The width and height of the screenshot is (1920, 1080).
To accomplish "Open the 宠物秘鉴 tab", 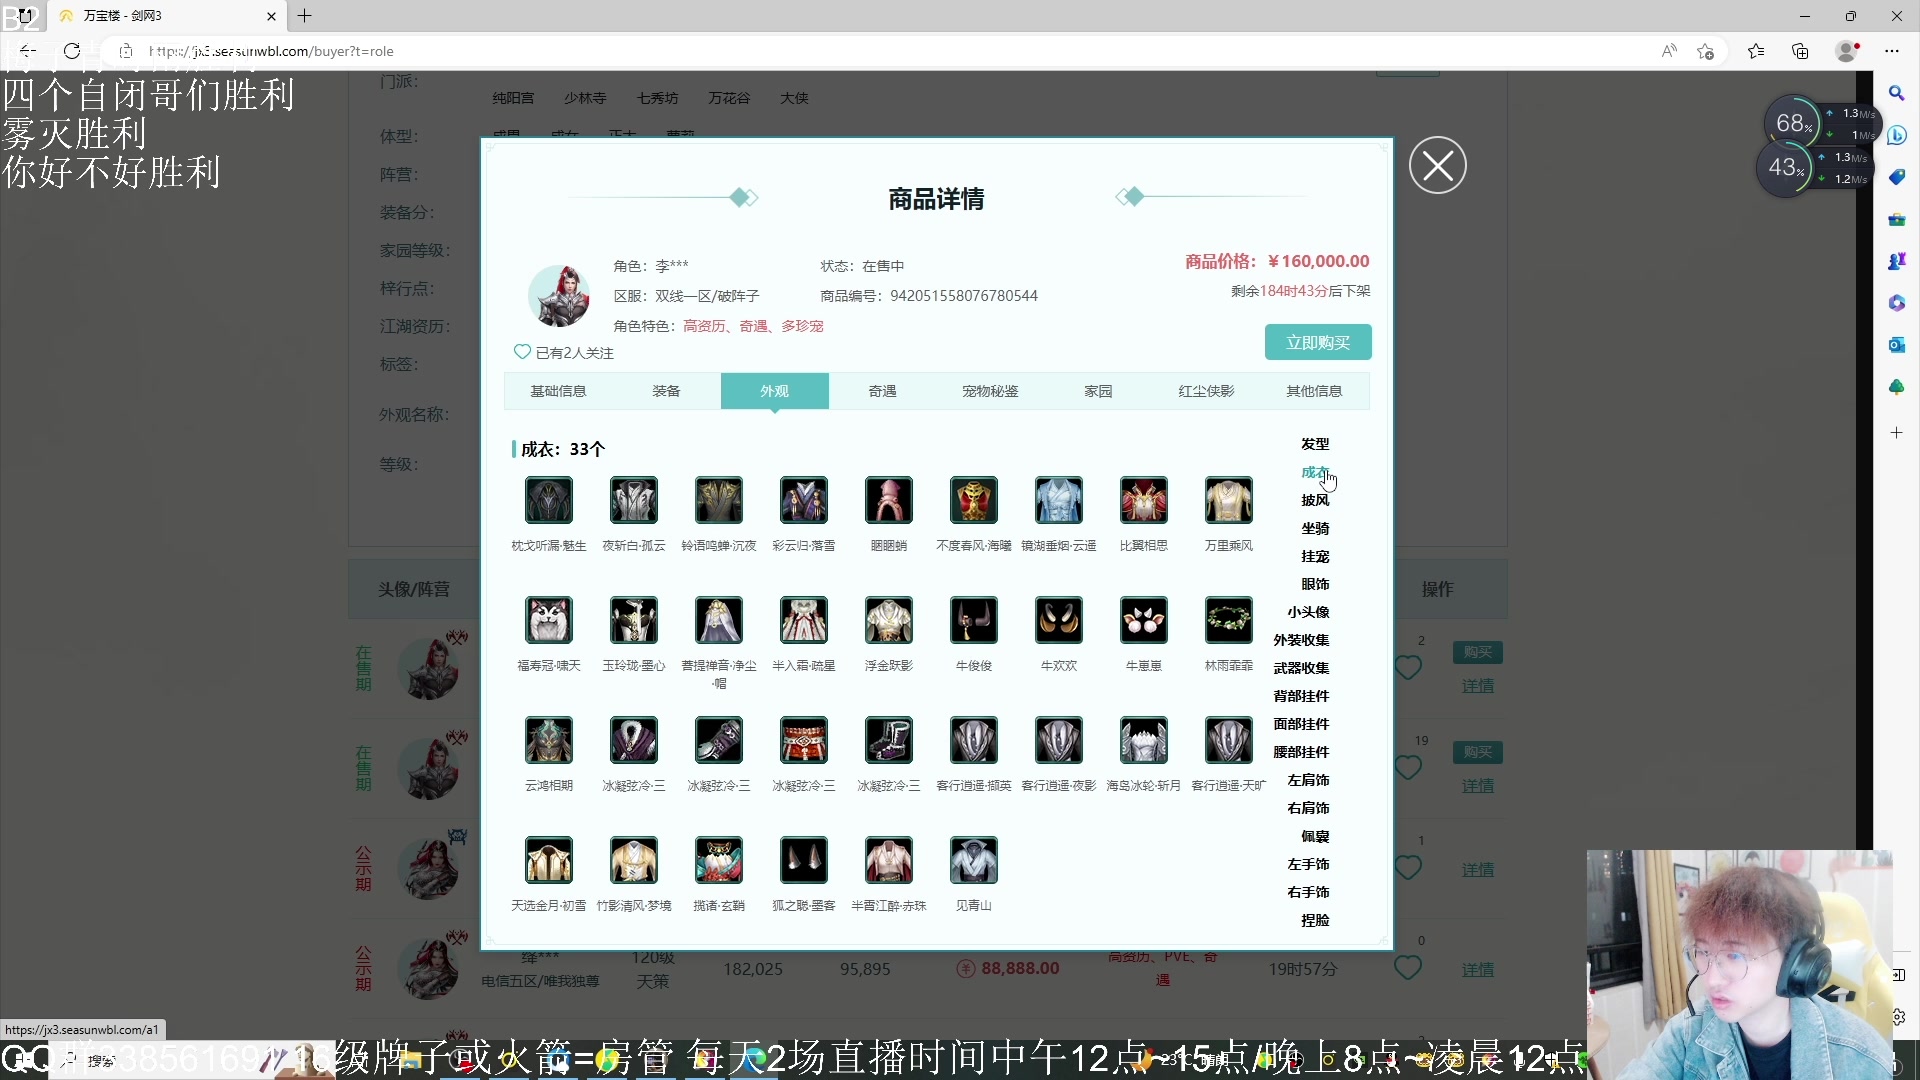I will tap(990, 391).
